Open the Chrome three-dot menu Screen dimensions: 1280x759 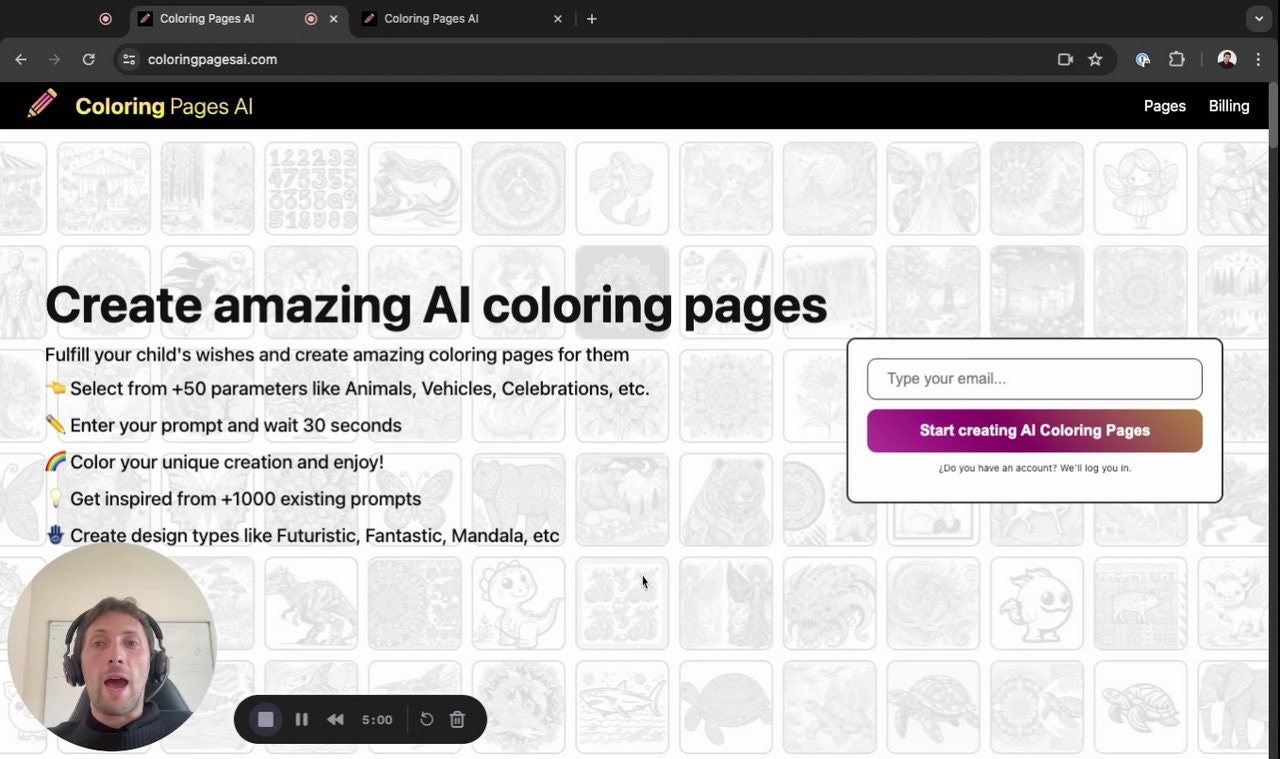coord(1258,59)
